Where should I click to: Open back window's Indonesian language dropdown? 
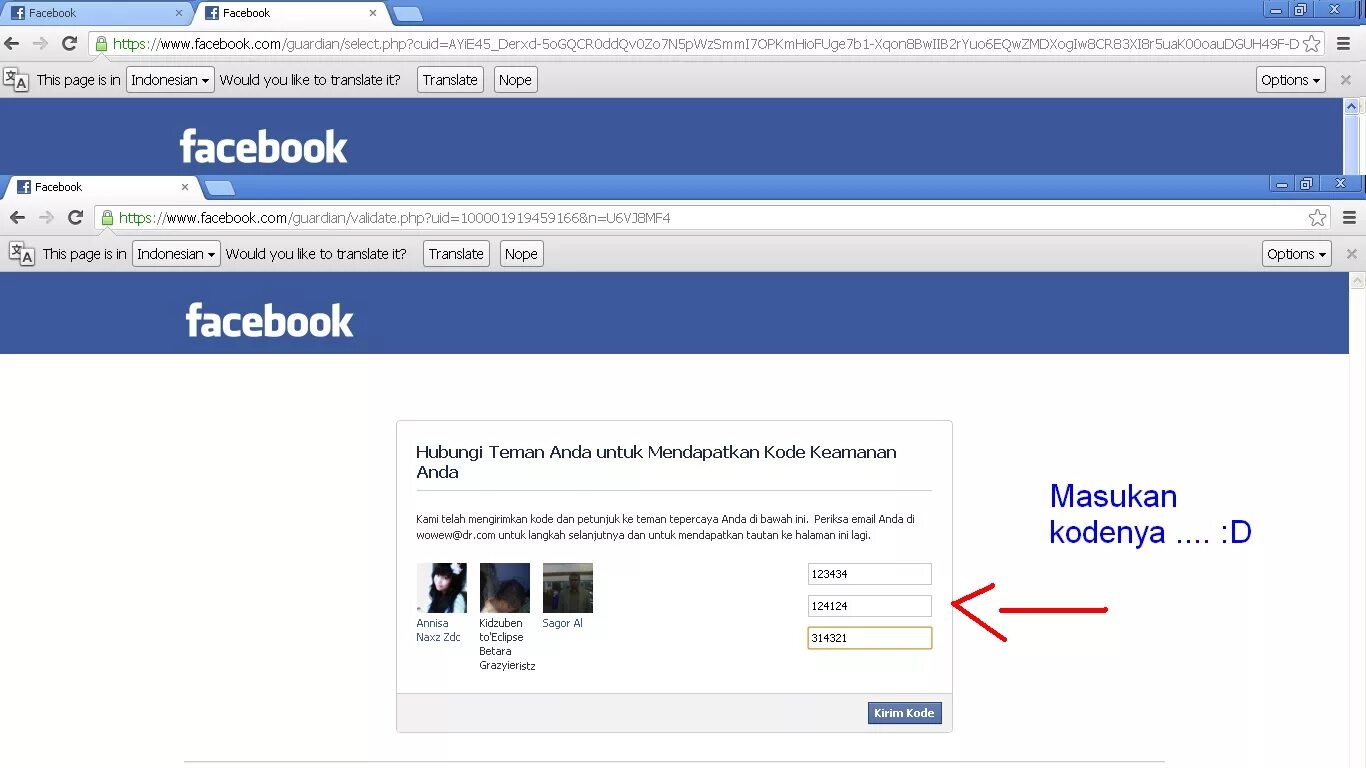coord(170,80)
